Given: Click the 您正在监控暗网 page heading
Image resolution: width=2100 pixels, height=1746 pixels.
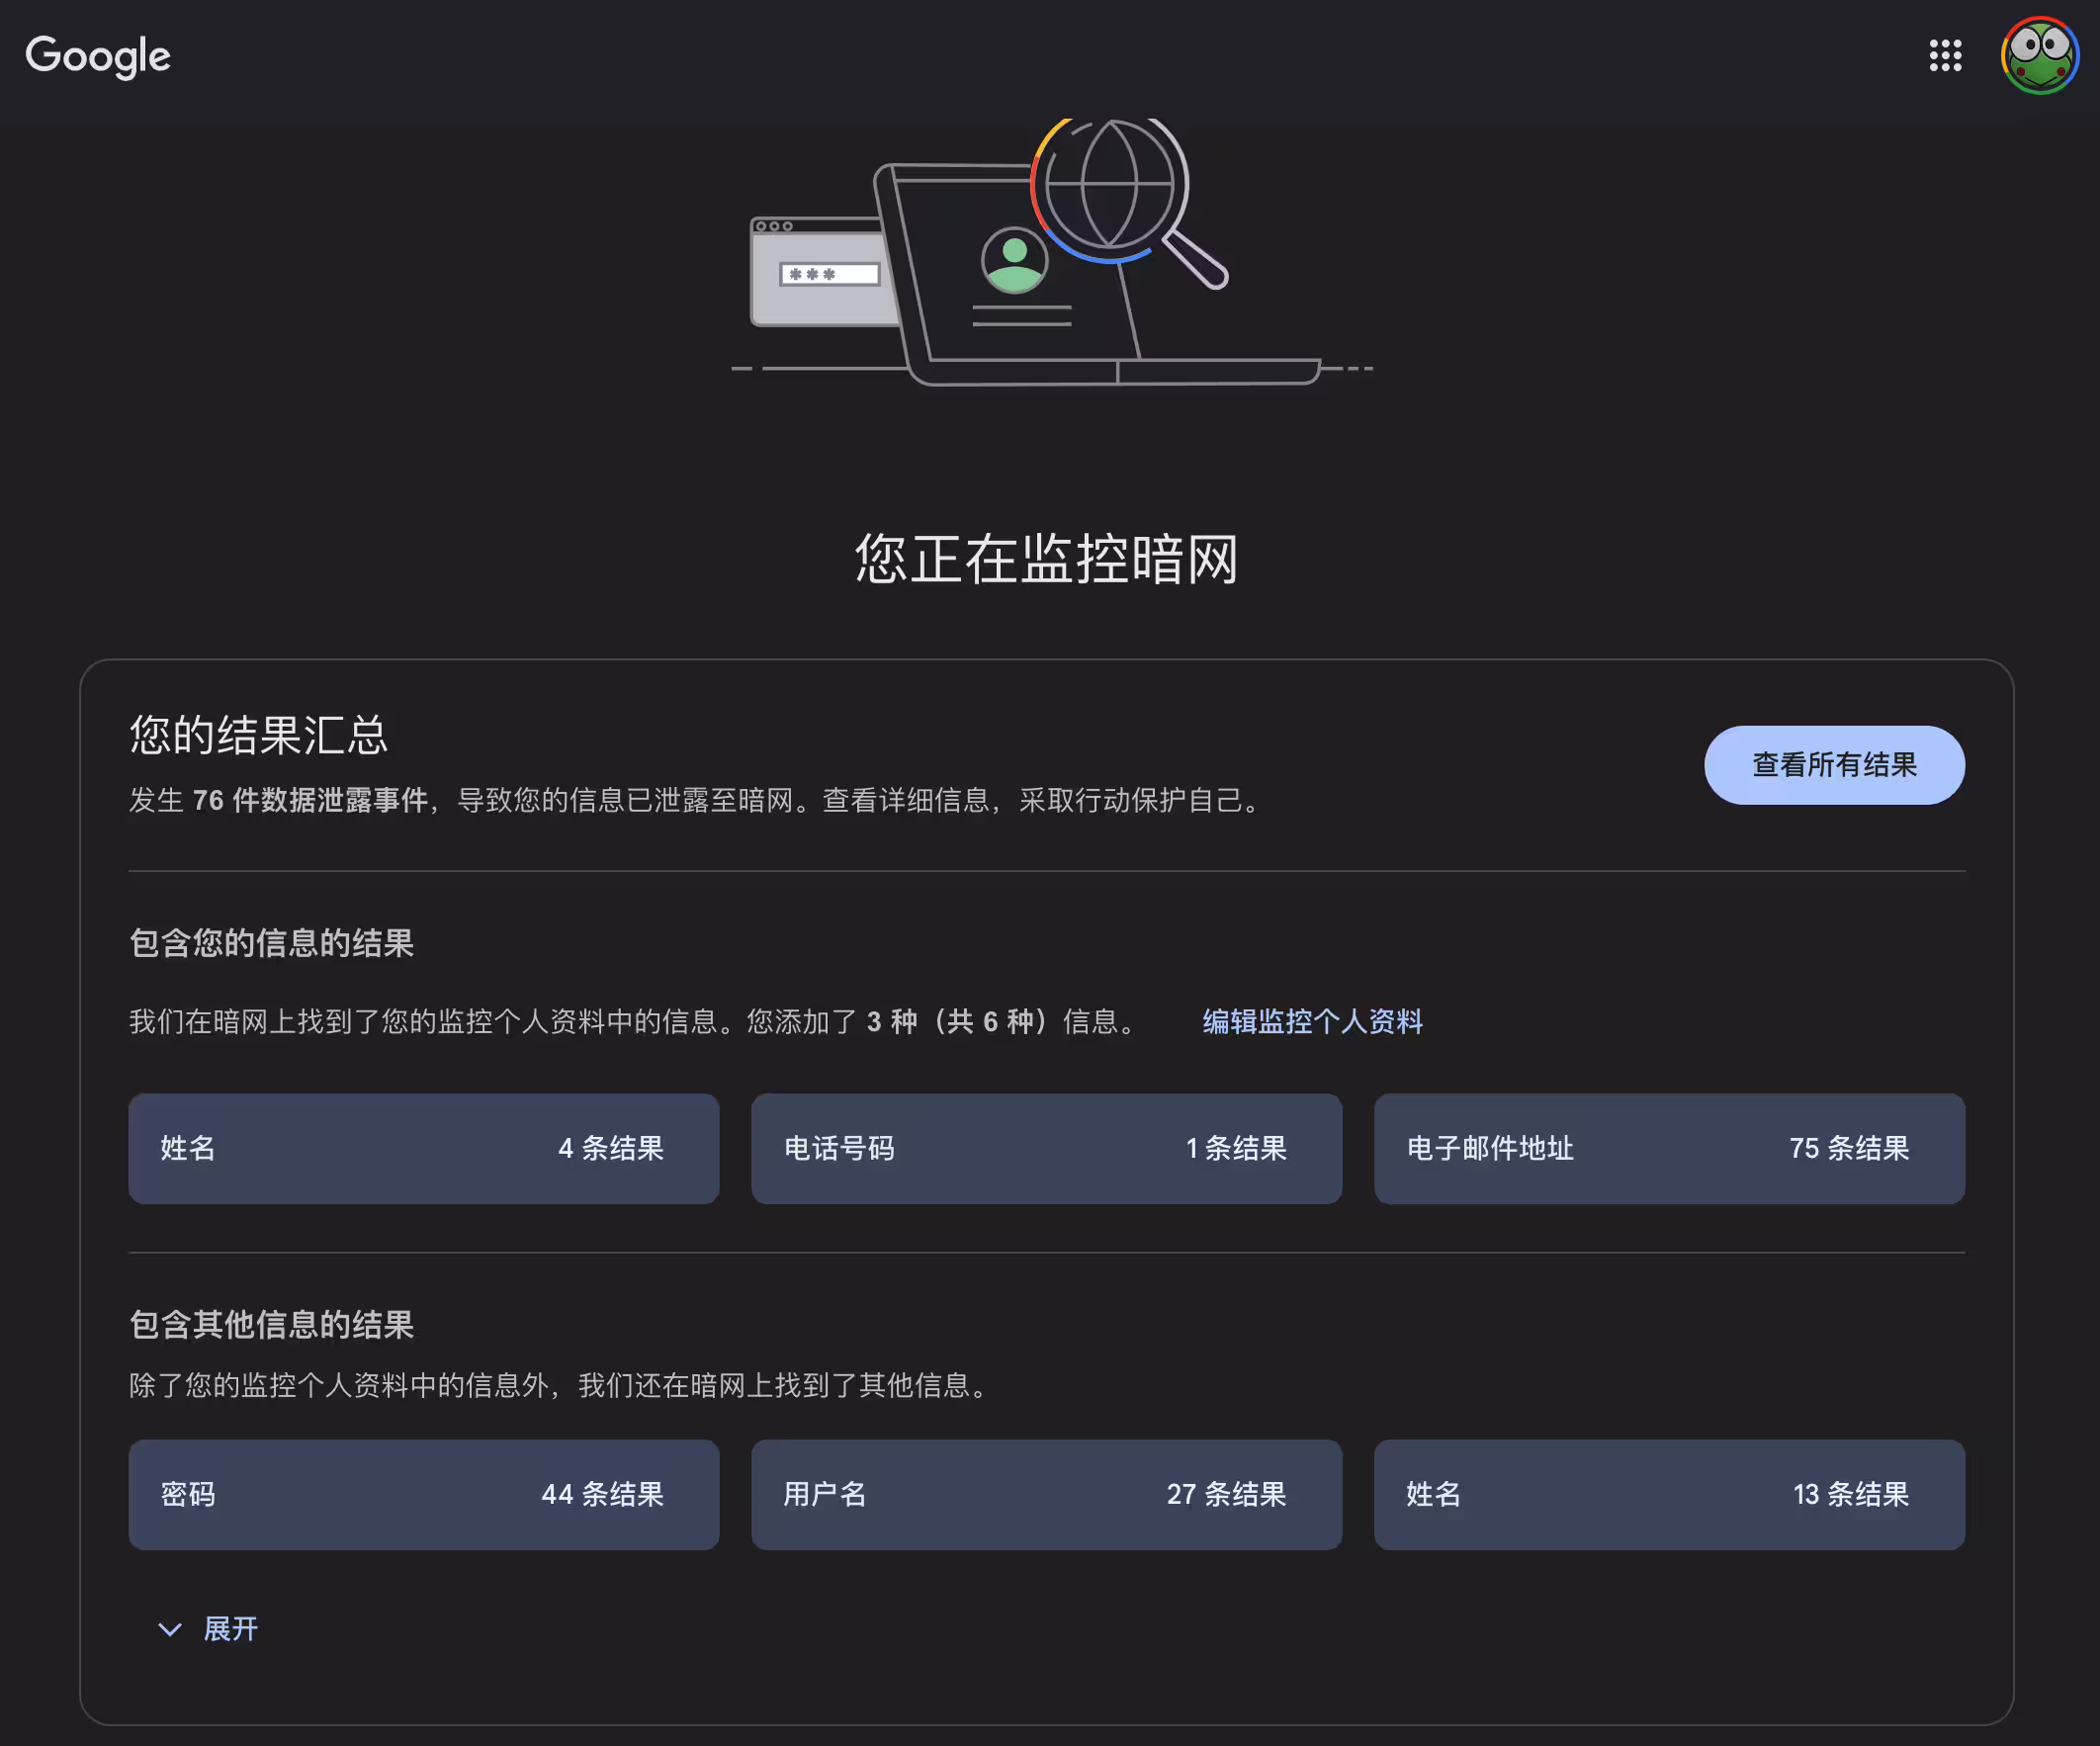Looking at the screenshot, I should [x=1046, y=560].
